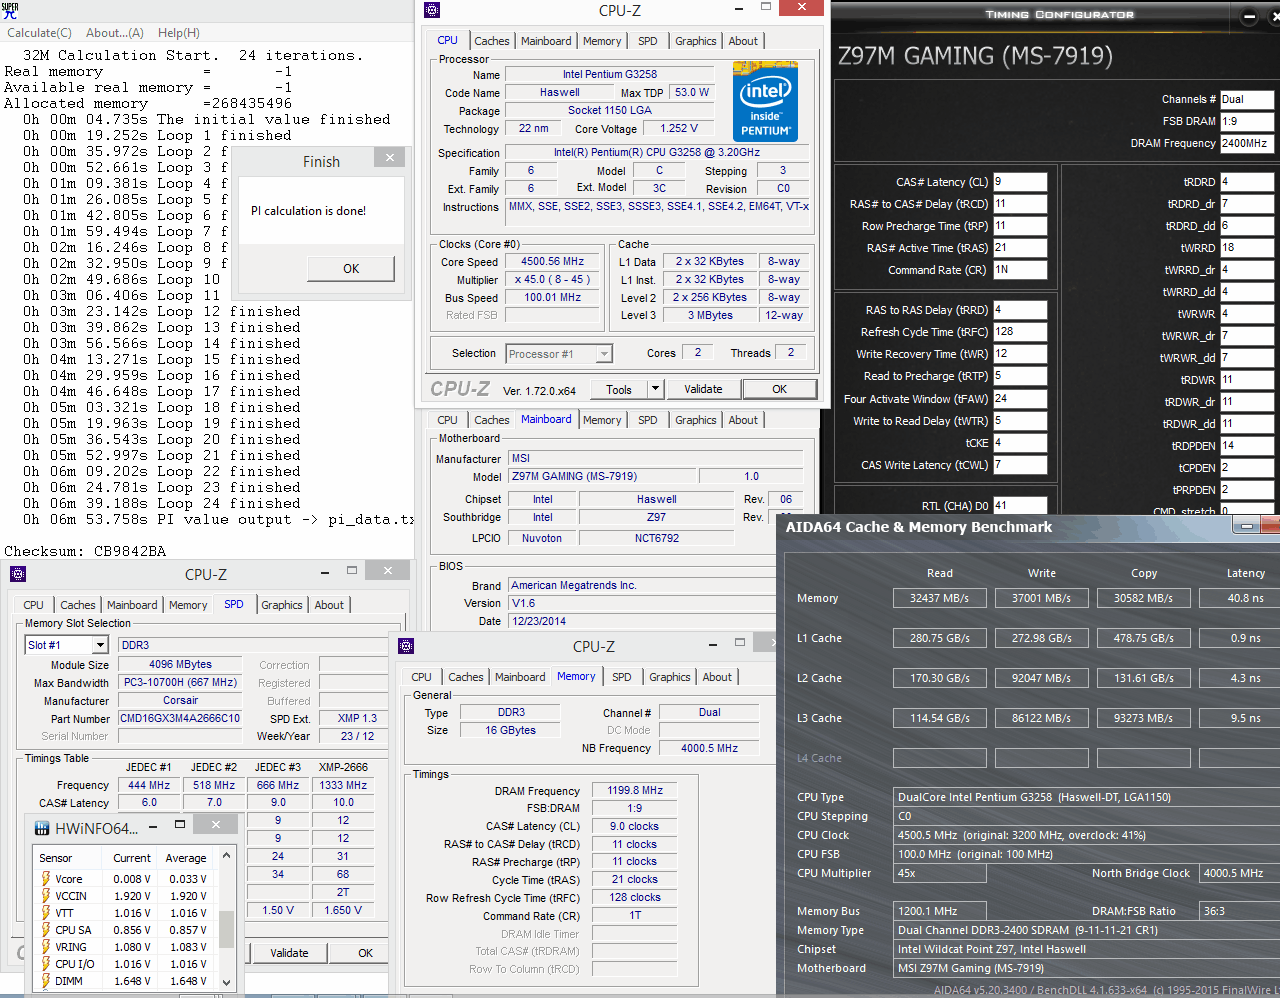Click the HWiNFO64 scrollbar up arrow

[226, 856]
